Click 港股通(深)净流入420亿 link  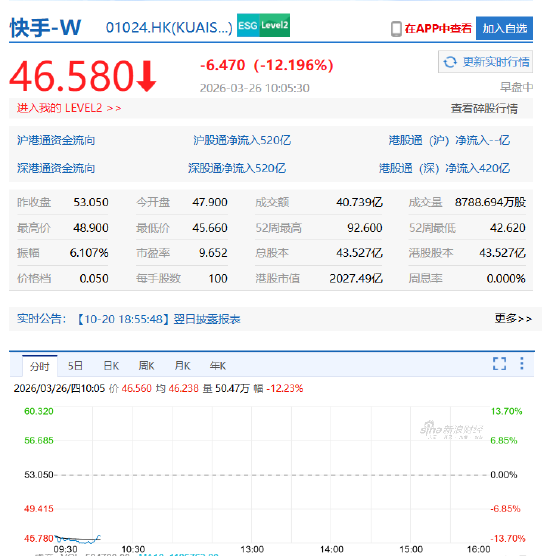(444, 168)
